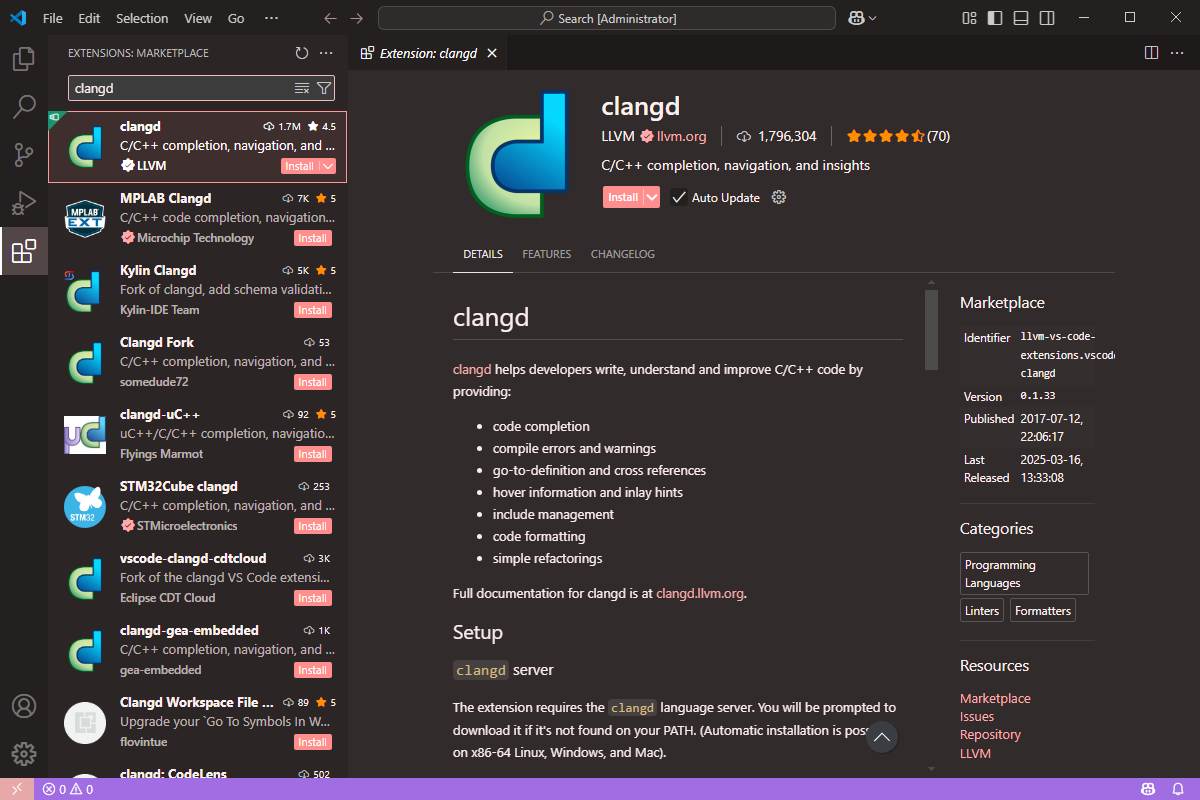The image size is (1200, 800).
Task: Go back with the navigation arrow
Action: (331, 18)
